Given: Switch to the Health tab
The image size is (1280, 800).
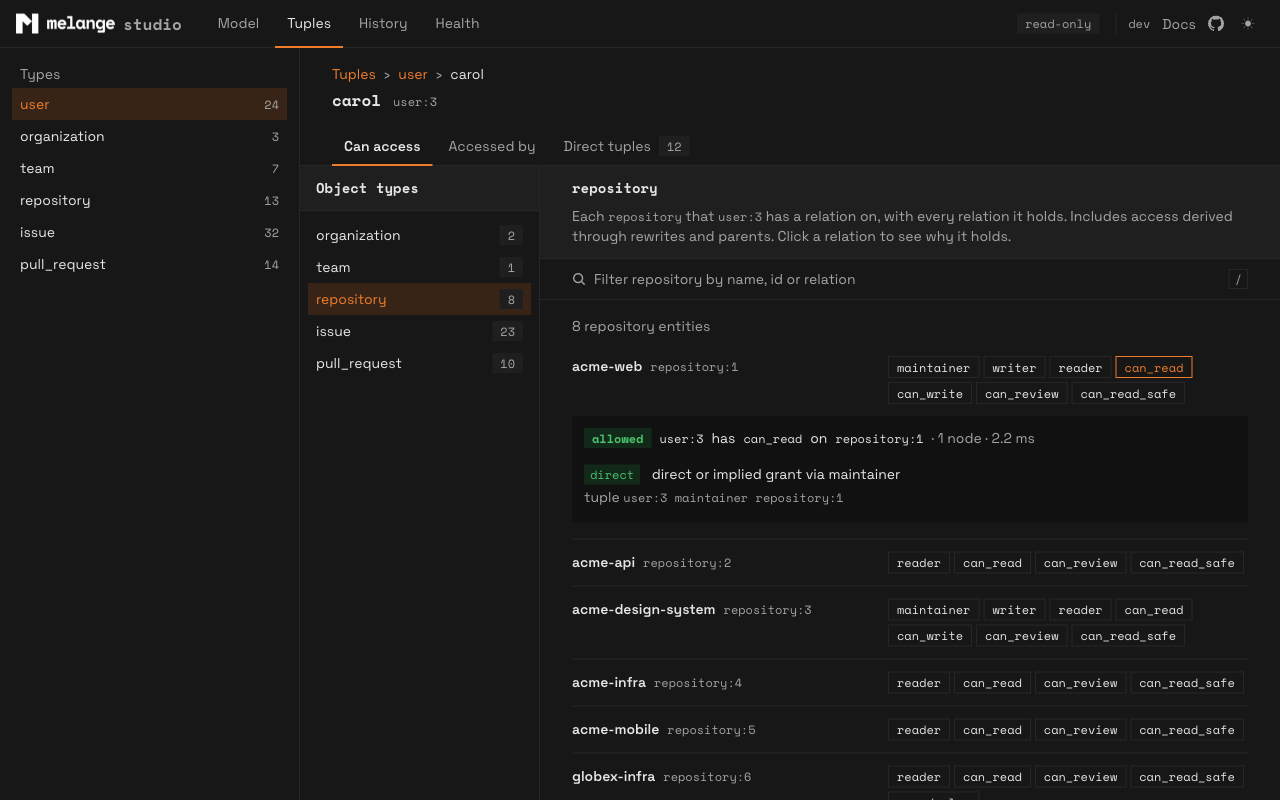Looking at the screenshot, I should tap(457, 23).
